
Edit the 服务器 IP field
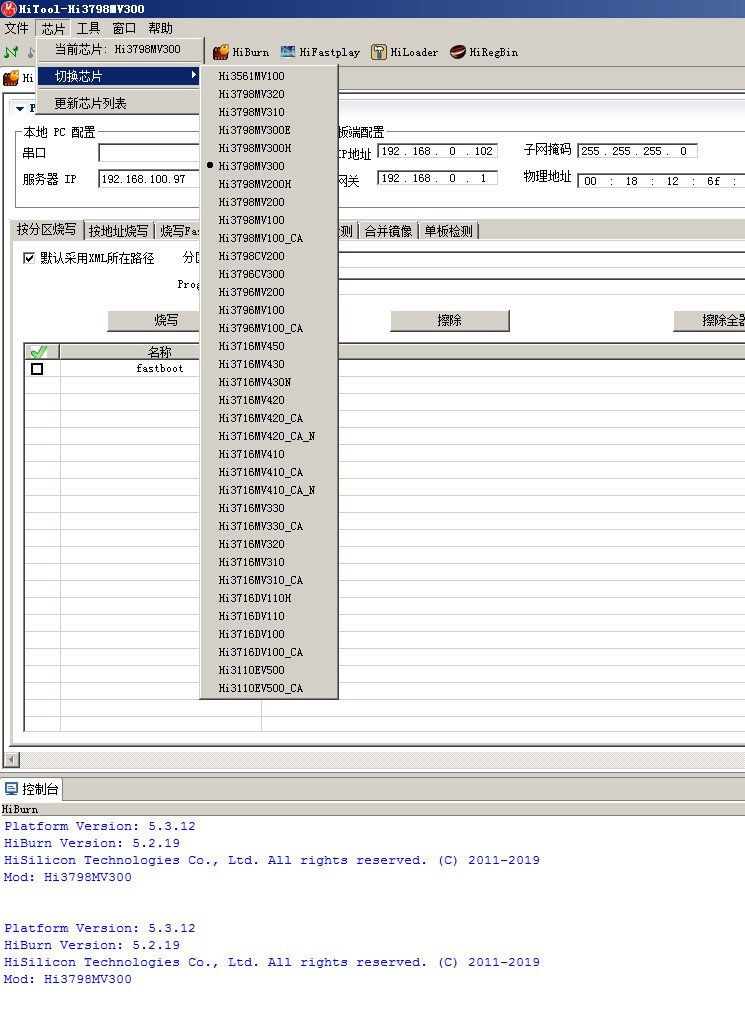(148, 179)
